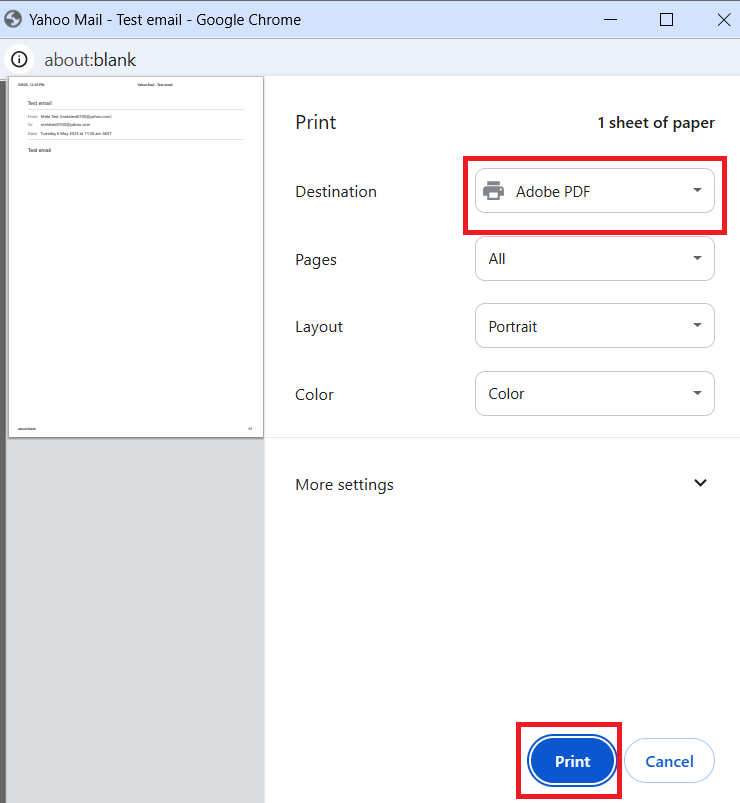
Task: Click the 'Destination' label
Action: (x=336, y=192)
